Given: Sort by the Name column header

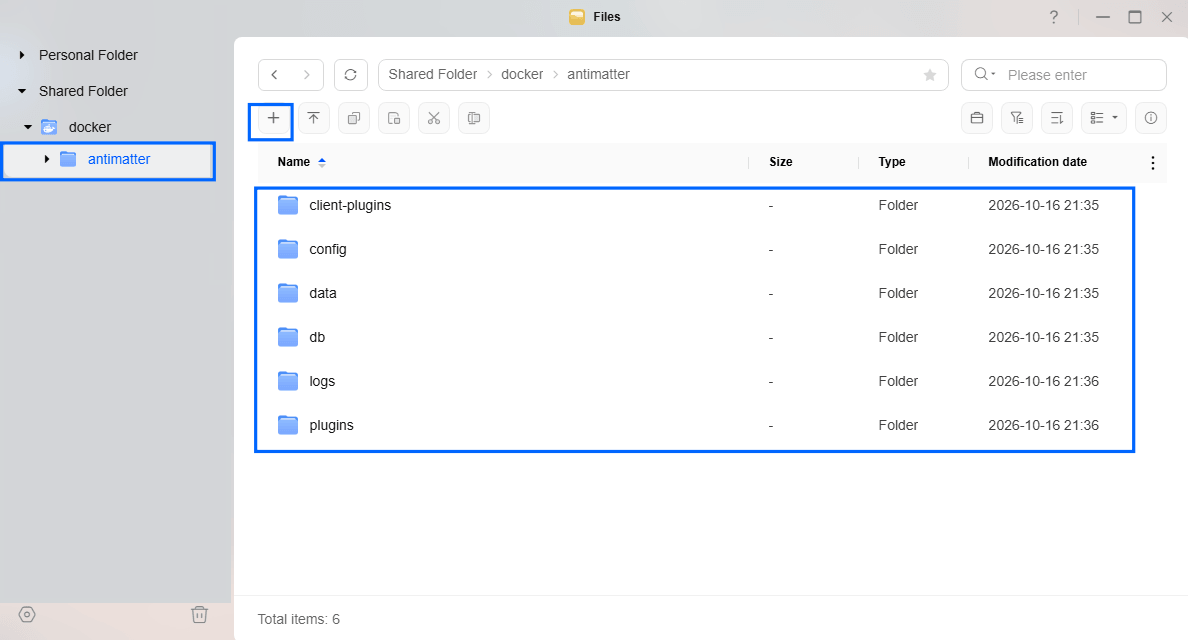Looking at the screenshot, I should click(293, 162).
